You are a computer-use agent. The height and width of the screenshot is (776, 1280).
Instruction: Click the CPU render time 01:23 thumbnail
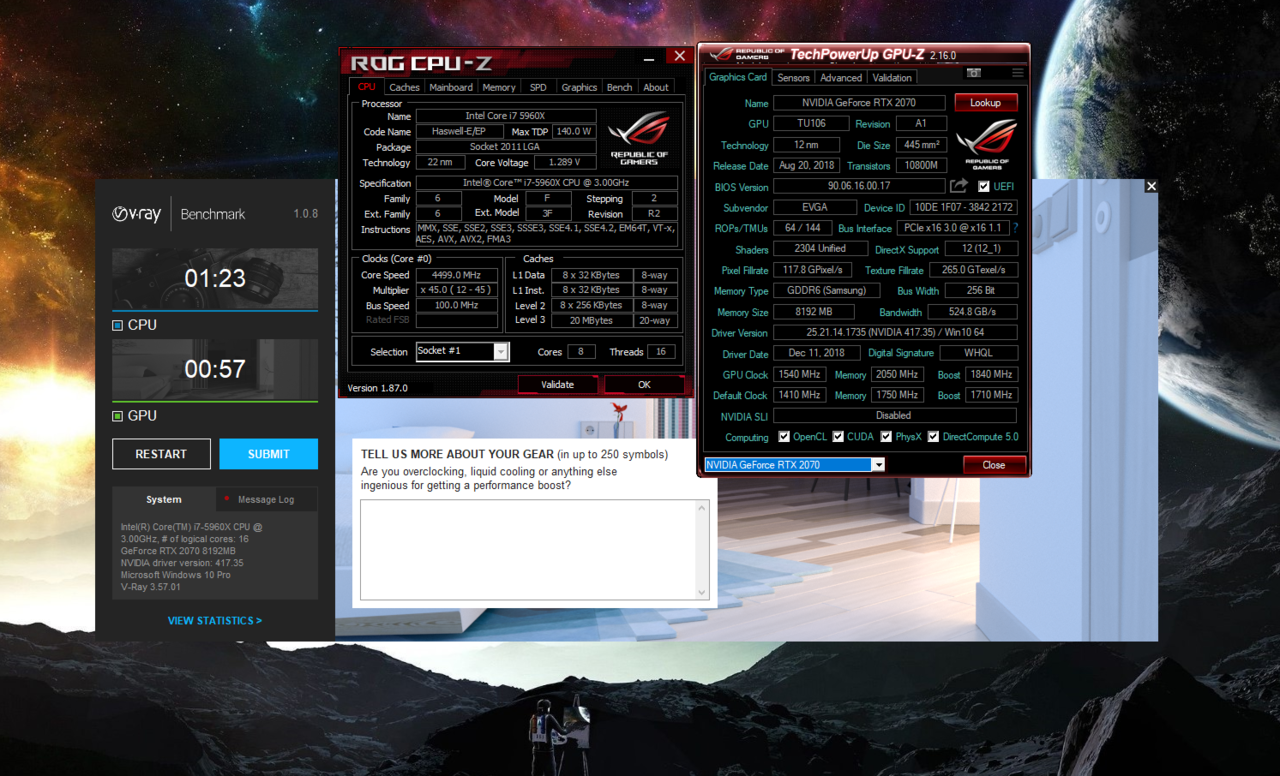215,278
